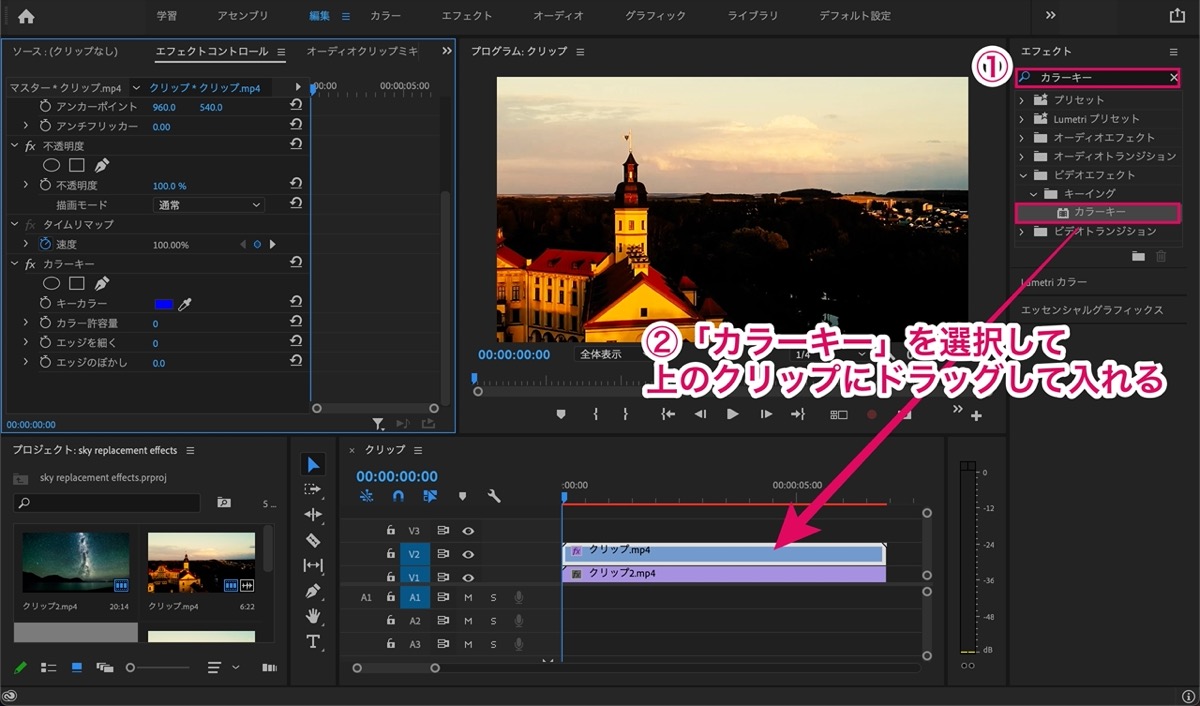Open the 描画モード blend mode dropdown
This screenshot has width=1200, height=706.
tap(209, 205)
